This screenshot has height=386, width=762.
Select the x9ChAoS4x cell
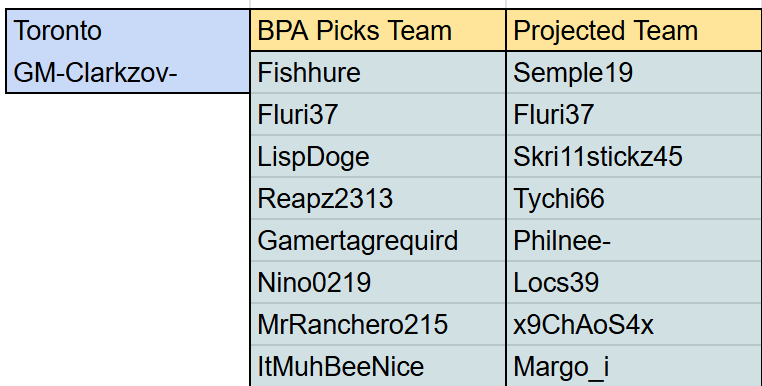click(634, 324)
